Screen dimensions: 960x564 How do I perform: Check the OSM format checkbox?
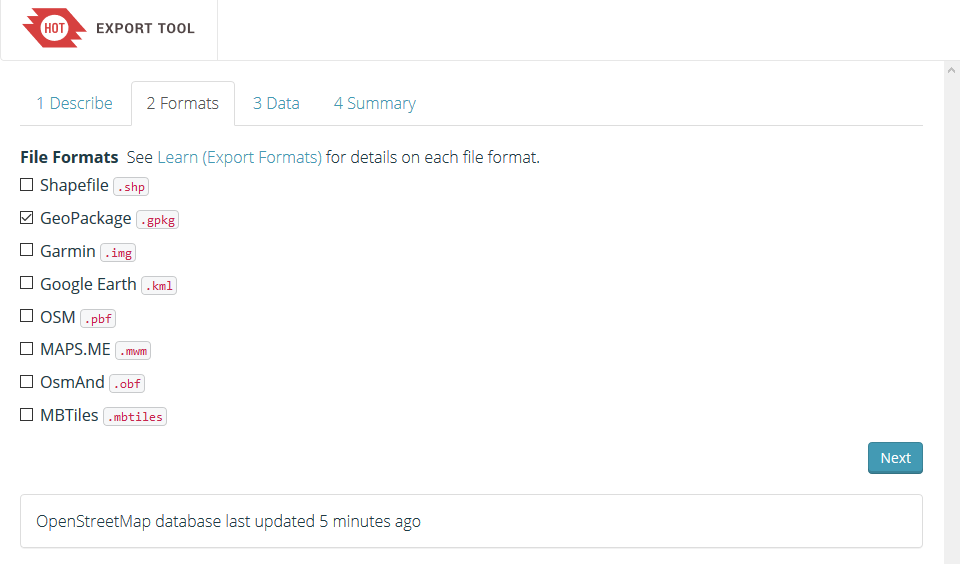pyautogui.click(x=27, y=316)
